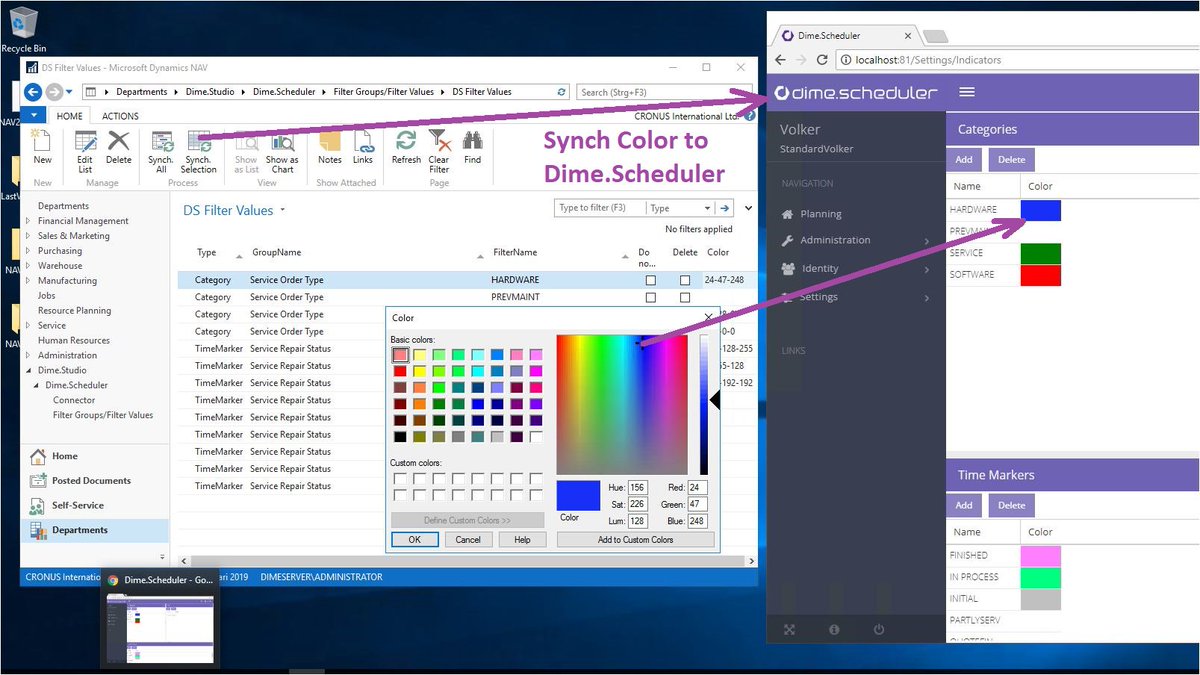Switch to the ACTIONS ribbon tab

click(x=120, y=116)
